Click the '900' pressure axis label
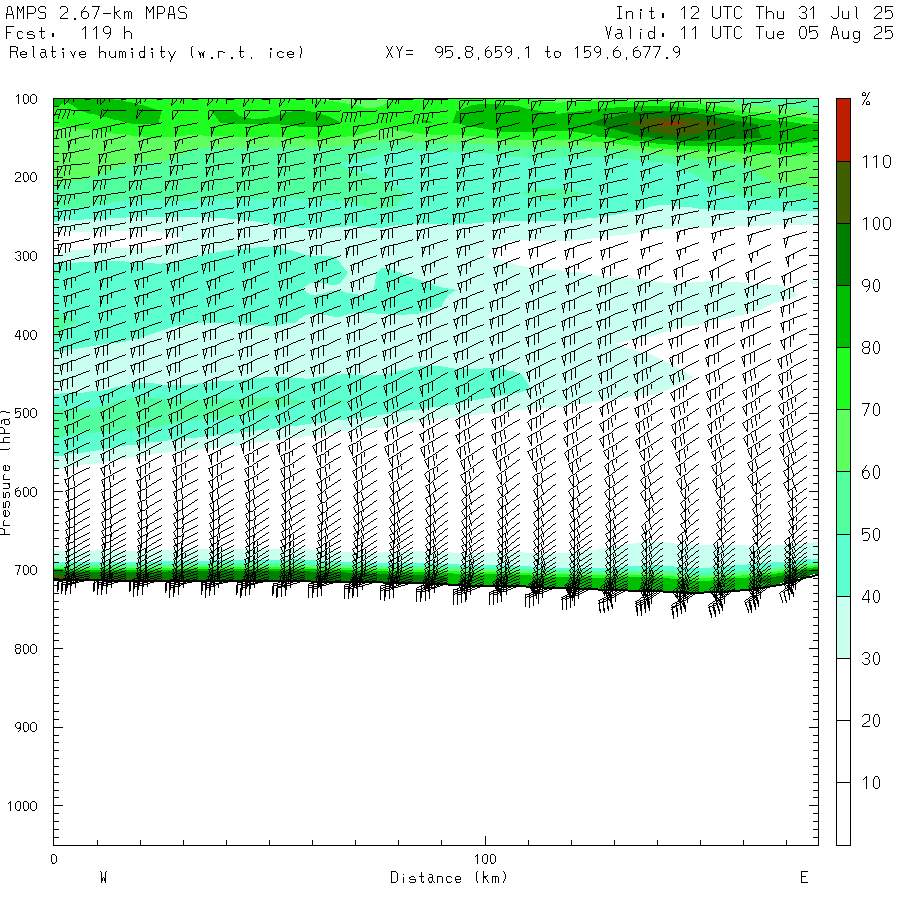900x900 pixels. coord(26,727)
